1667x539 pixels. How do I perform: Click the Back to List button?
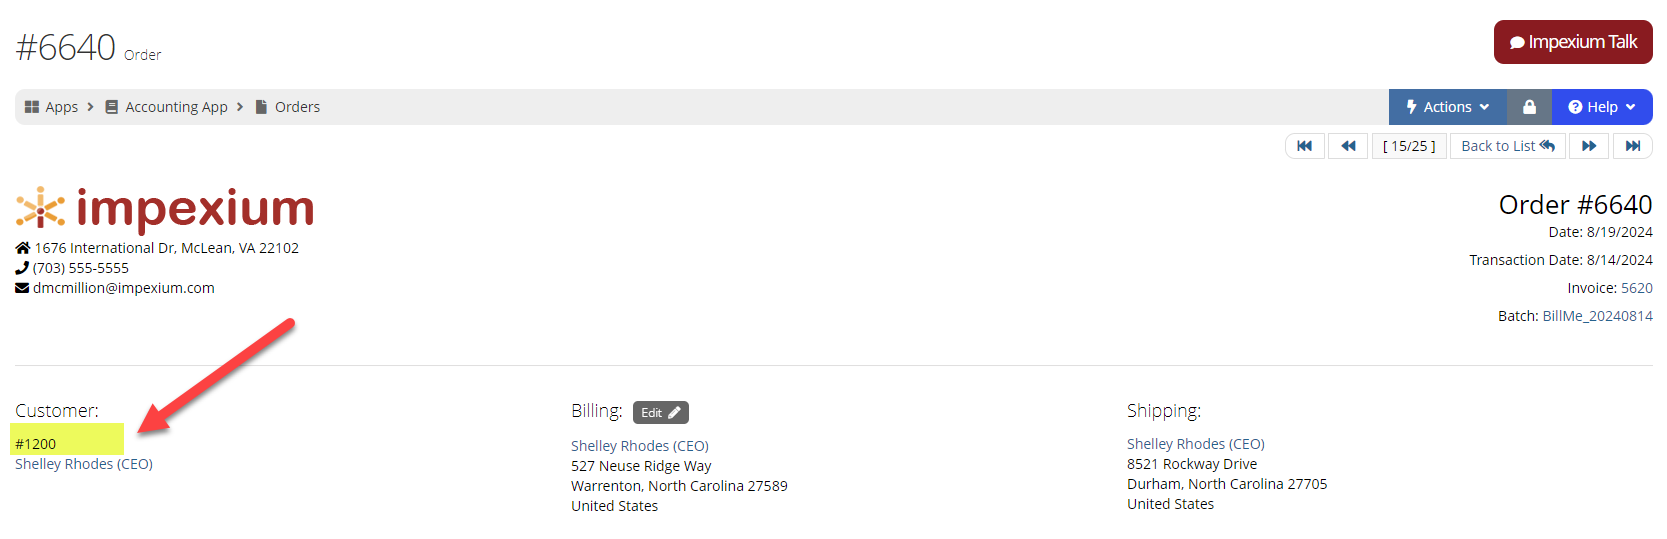1508,146
